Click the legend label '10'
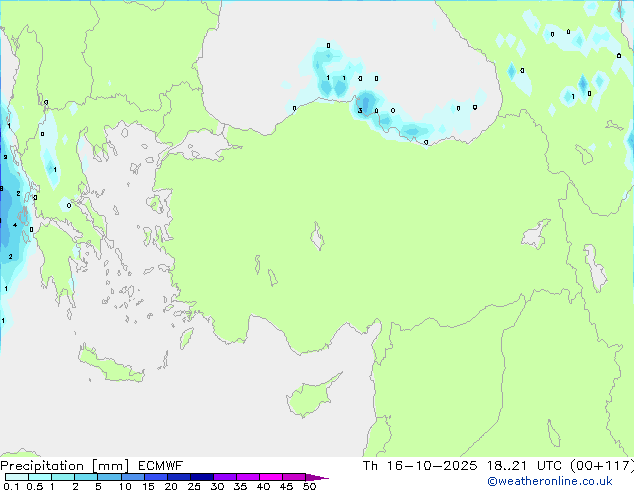This screenshot has width=634, height=490. pos(125,486)
